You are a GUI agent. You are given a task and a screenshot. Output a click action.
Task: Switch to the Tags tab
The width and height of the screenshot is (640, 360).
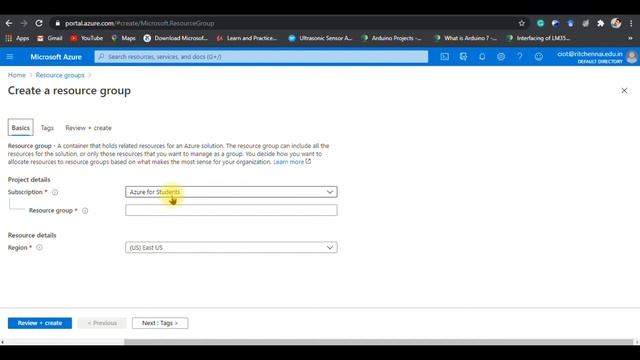coord(47,128)
